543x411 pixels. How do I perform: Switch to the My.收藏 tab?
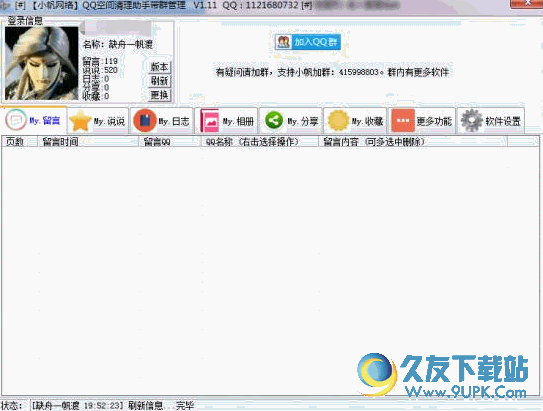tap(355, 121)
